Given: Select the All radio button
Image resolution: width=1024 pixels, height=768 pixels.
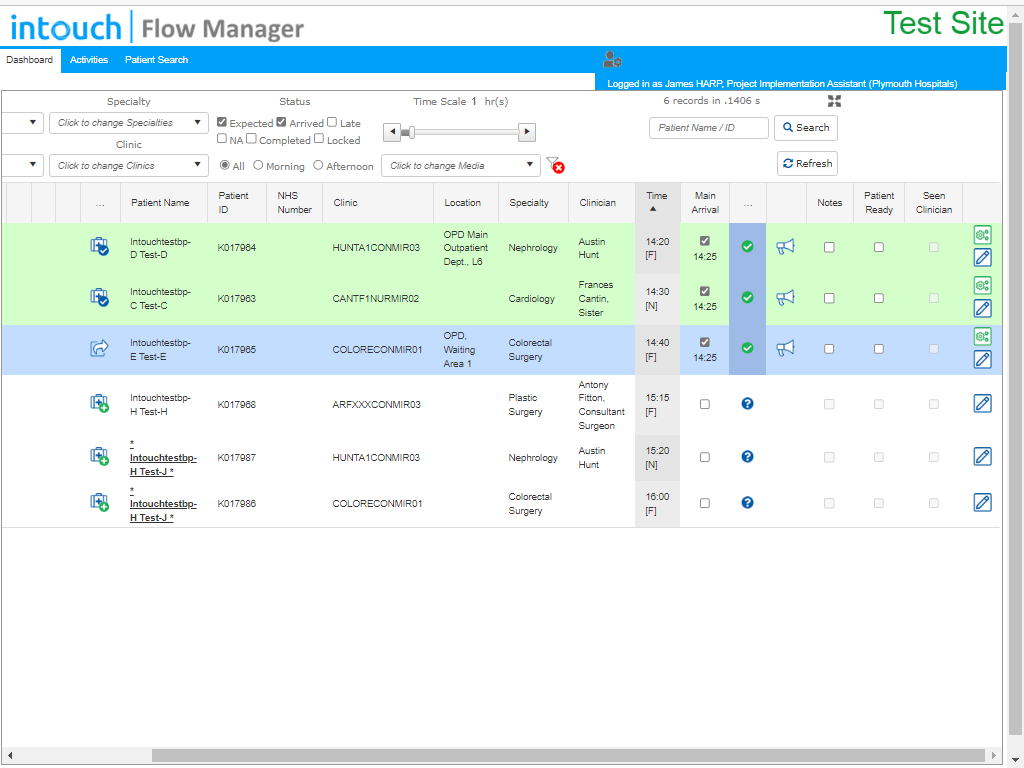Looking at the screenshot, I should 225,165.
